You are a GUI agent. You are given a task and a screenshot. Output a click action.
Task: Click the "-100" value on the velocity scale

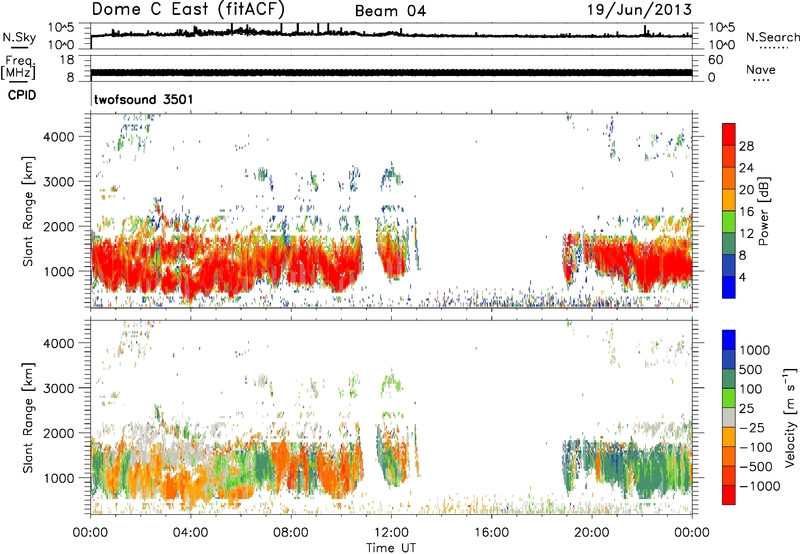tap(755, 447)
